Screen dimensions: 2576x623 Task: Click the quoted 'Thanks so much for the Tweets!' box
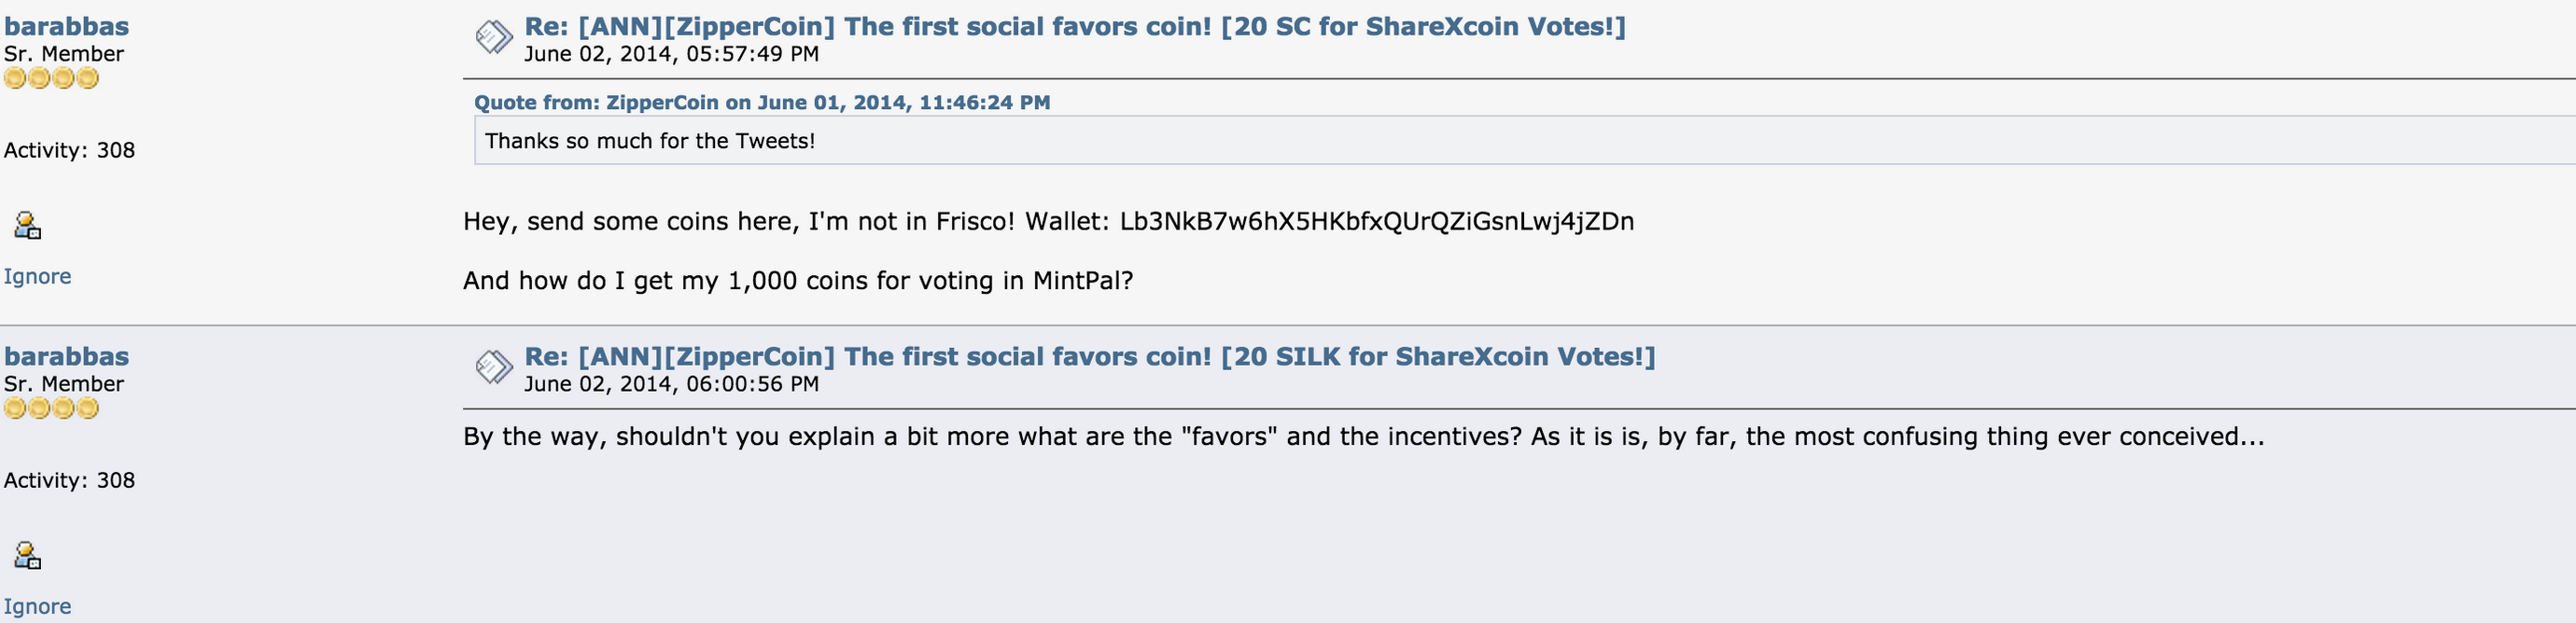click(x=1525, y=140)
